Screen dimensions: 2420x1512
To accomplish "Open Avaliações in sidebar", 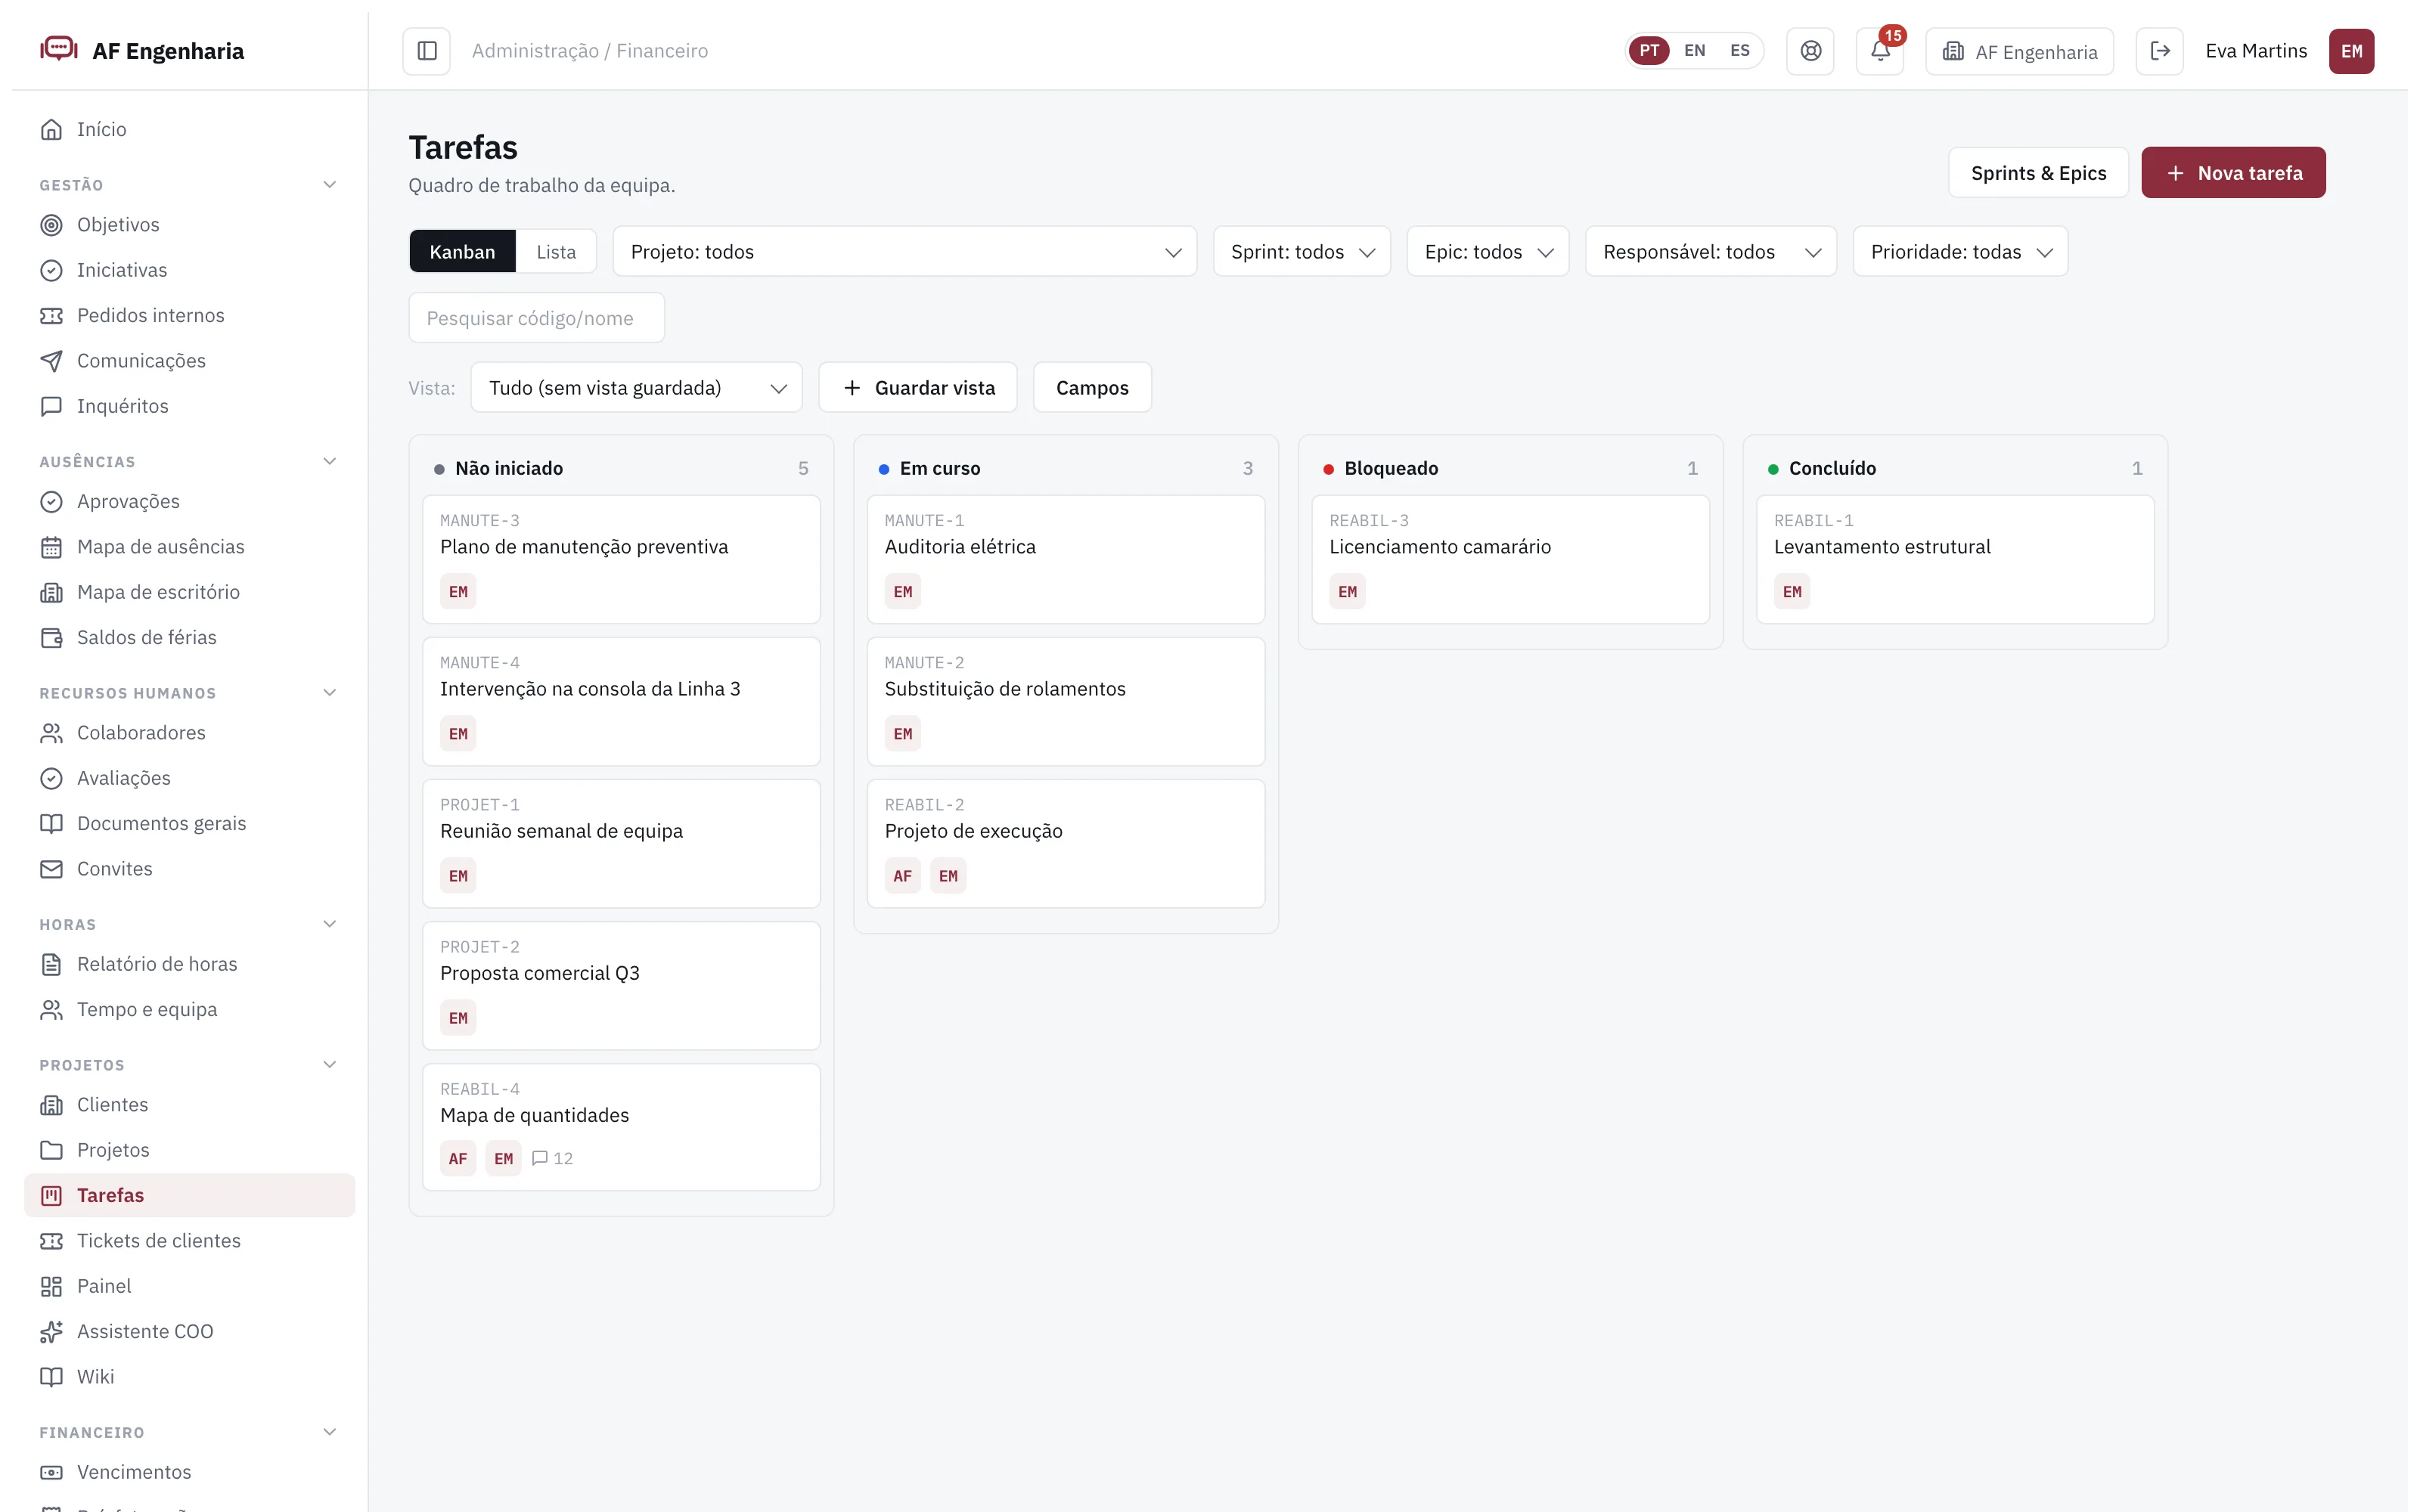I will tap(189, 778).
